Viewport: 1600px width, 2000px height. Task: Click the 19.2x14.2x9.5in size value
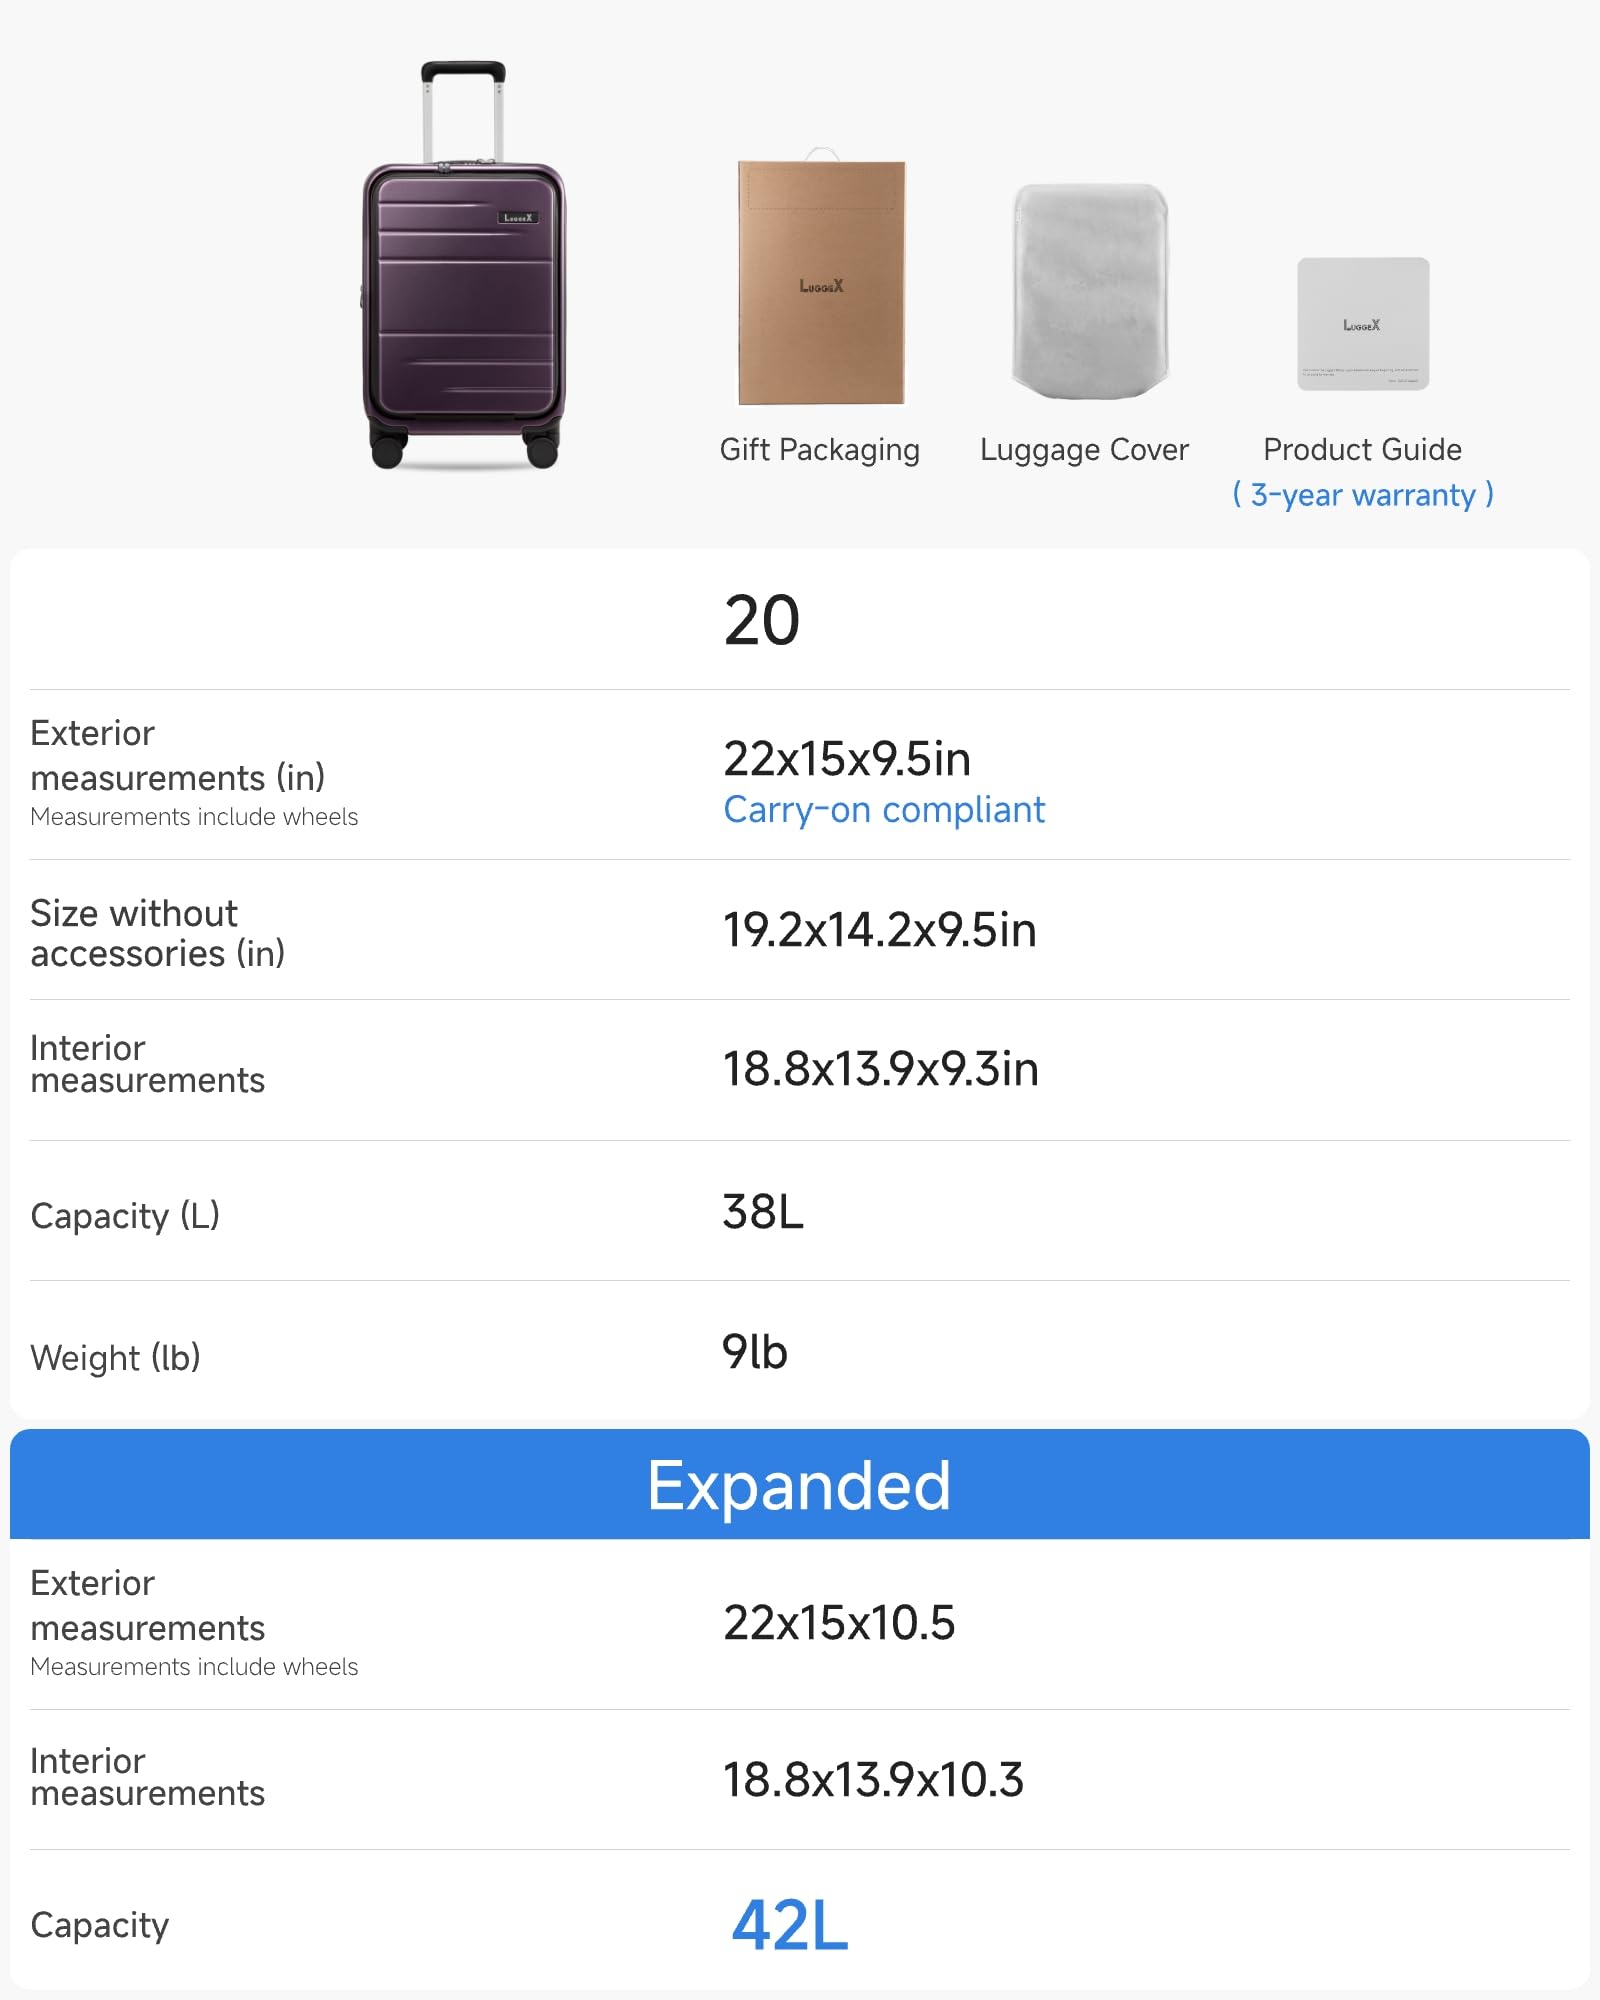(x=879, y=930)
